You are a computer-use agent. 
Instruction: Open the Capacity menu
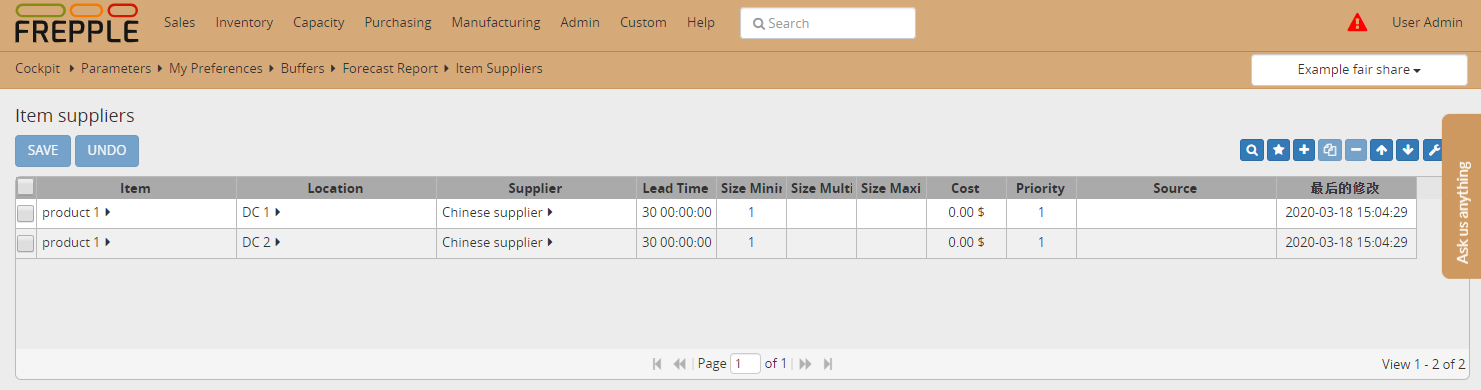click(319, 22)
